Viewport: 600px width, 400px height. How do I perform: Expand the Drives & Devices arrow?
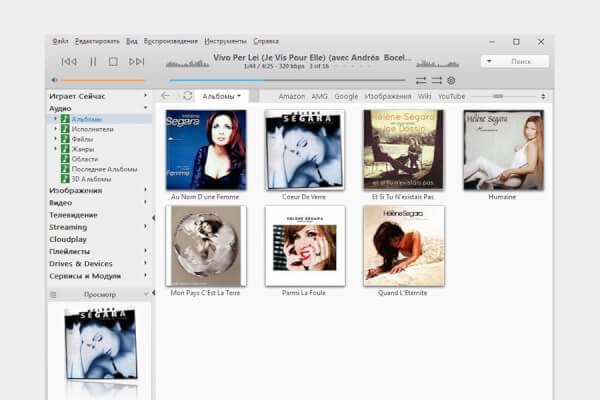tap(145, 263)
